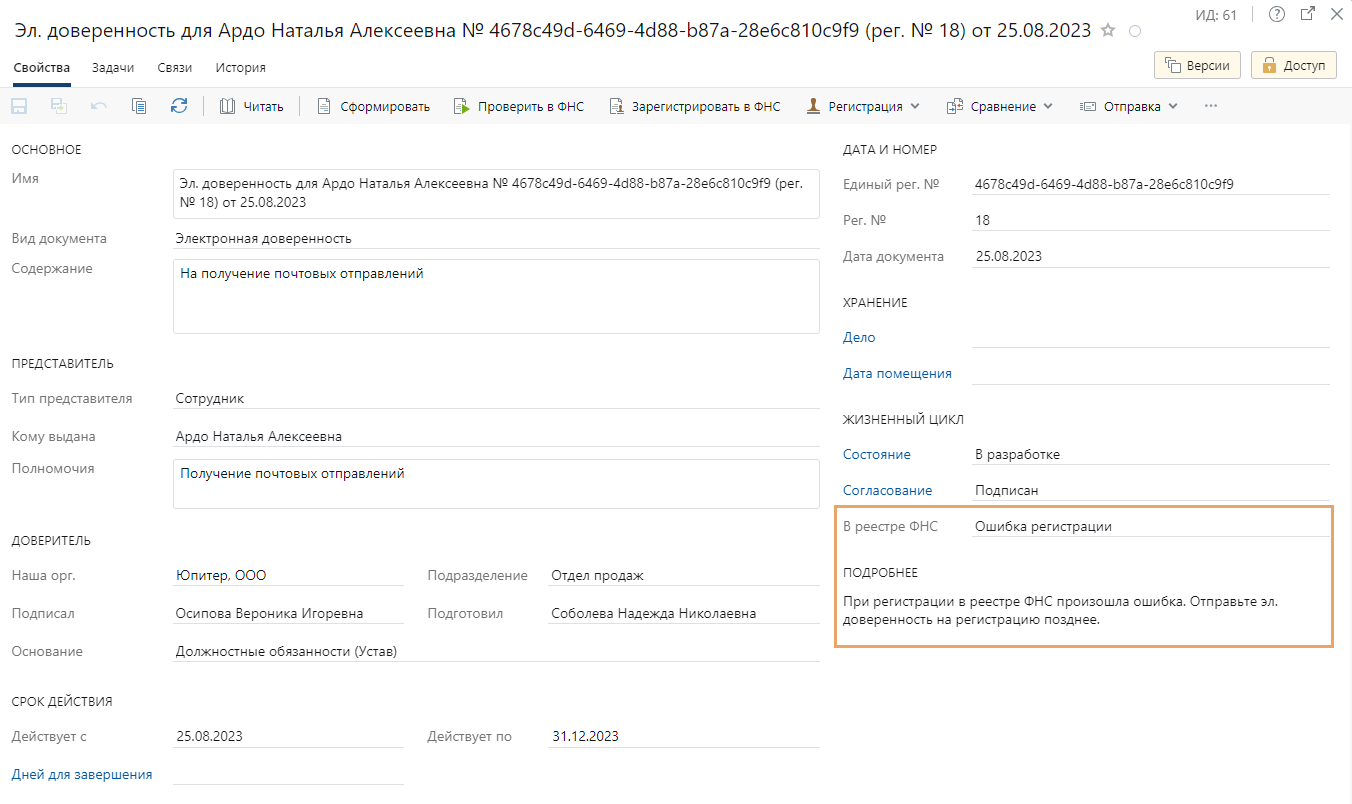1352x804 pixels.
Task: Open the more actions ellipsis menu
Action: pos(1211,106)
